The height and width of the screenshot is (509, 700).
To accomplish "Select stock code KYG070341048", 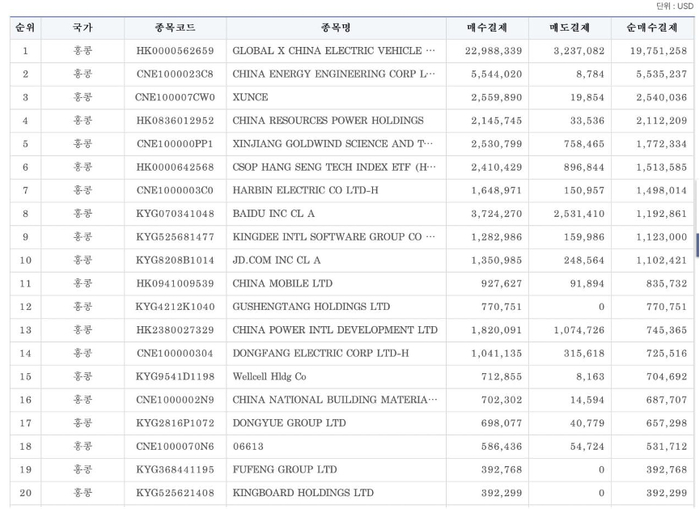I will (x=175, y=213).
